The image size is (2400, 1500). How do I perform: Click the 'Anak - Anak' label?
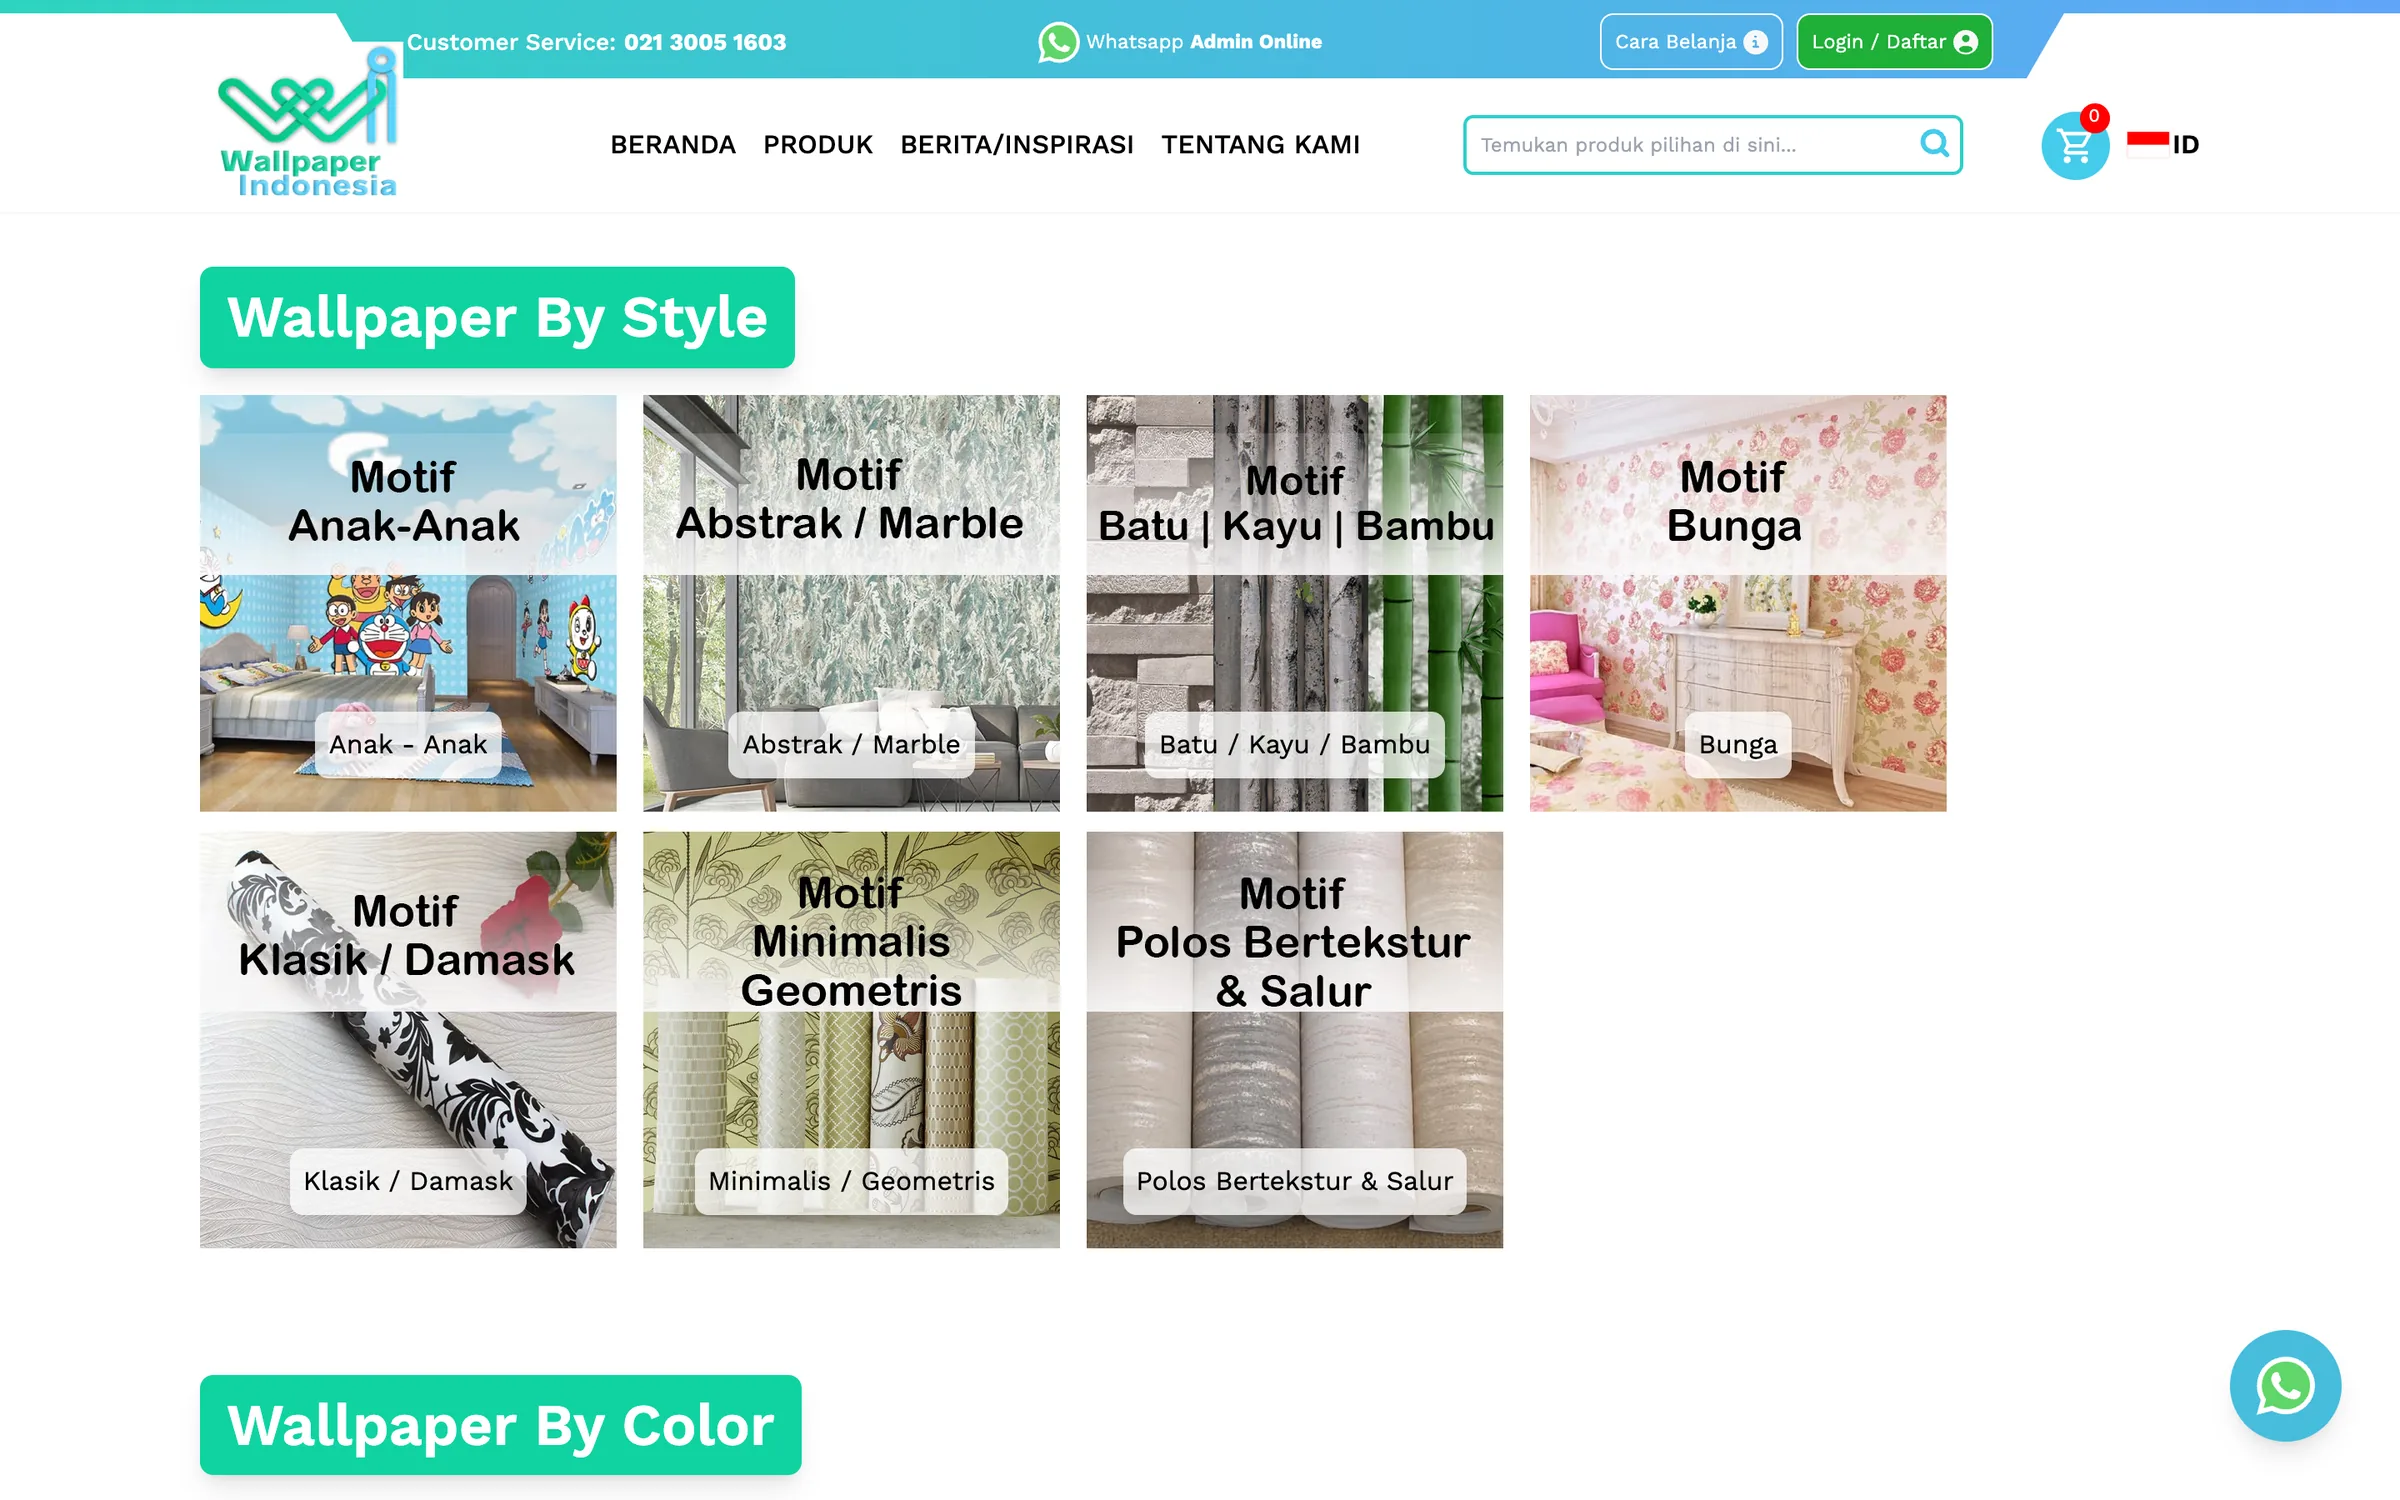click(x=408, y=744)
